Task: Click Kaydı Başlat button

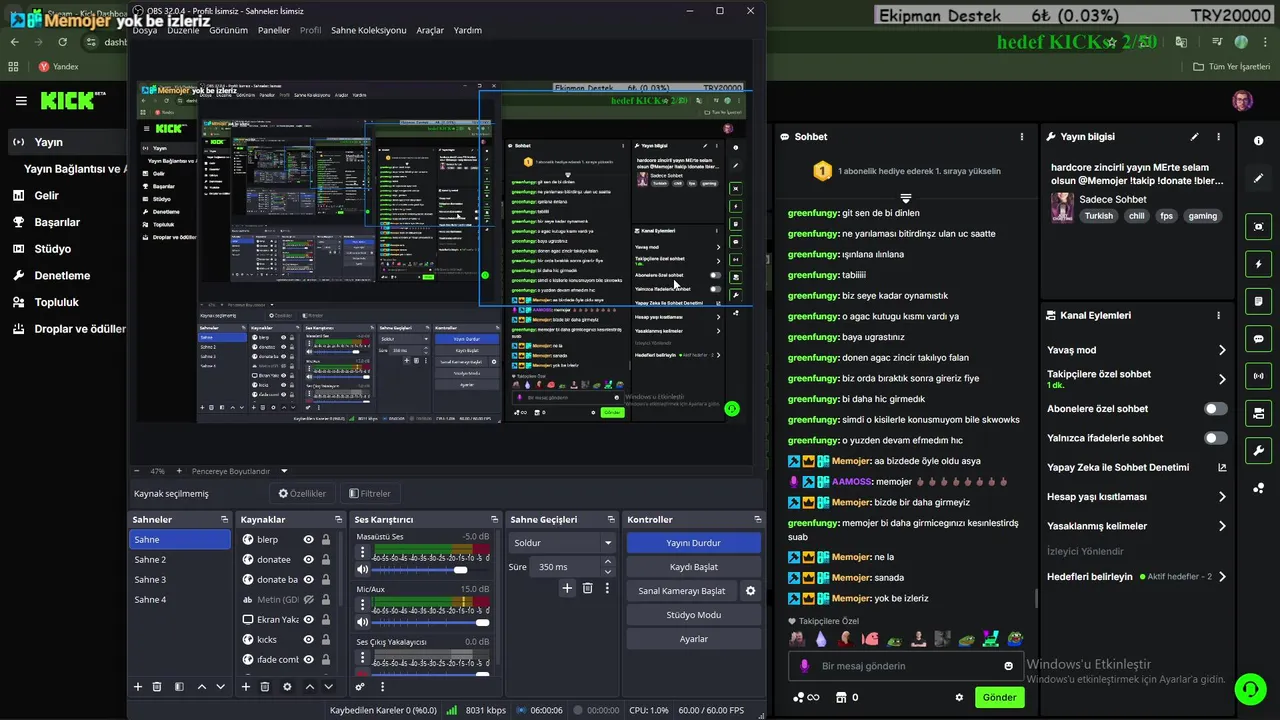Action: point(693,567)
